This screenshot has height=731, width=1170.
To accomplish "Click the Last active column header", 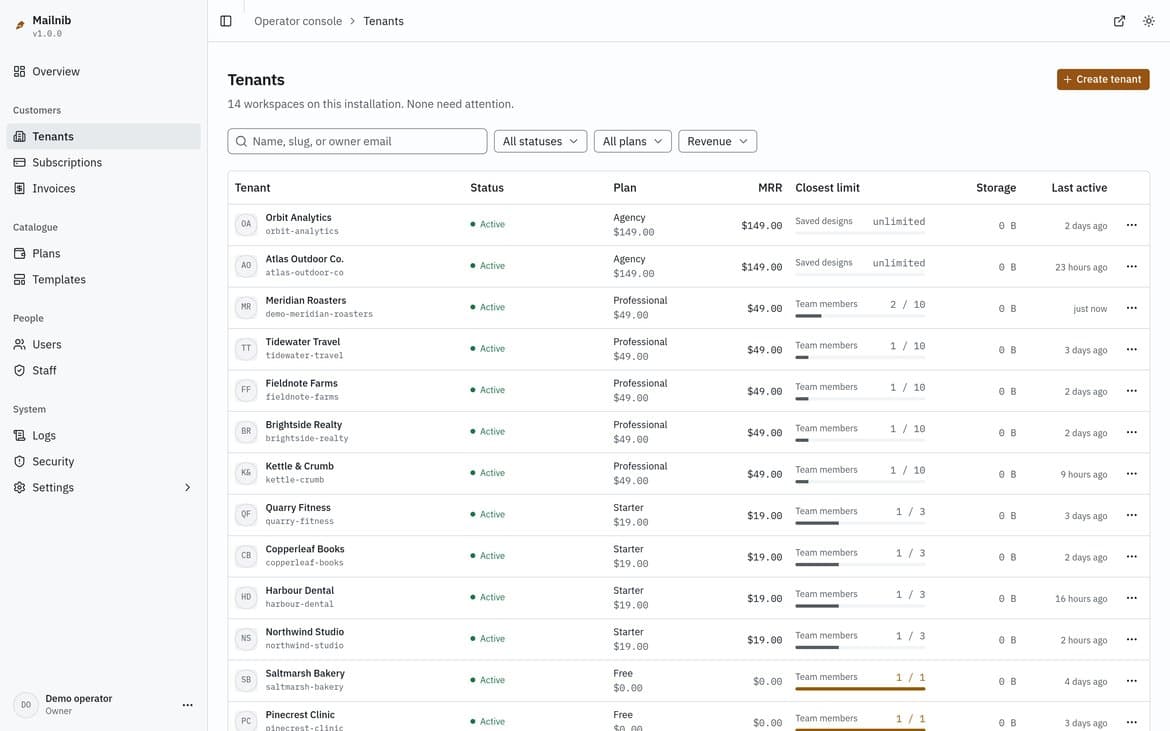I will pos(1079,188).
